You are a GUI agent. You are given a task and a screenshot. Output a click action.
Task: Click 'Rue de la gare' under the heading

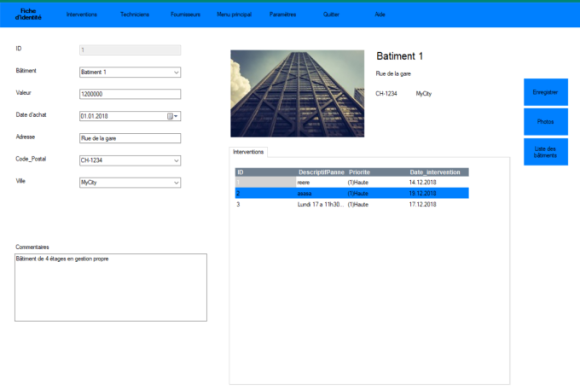[393, 74]
